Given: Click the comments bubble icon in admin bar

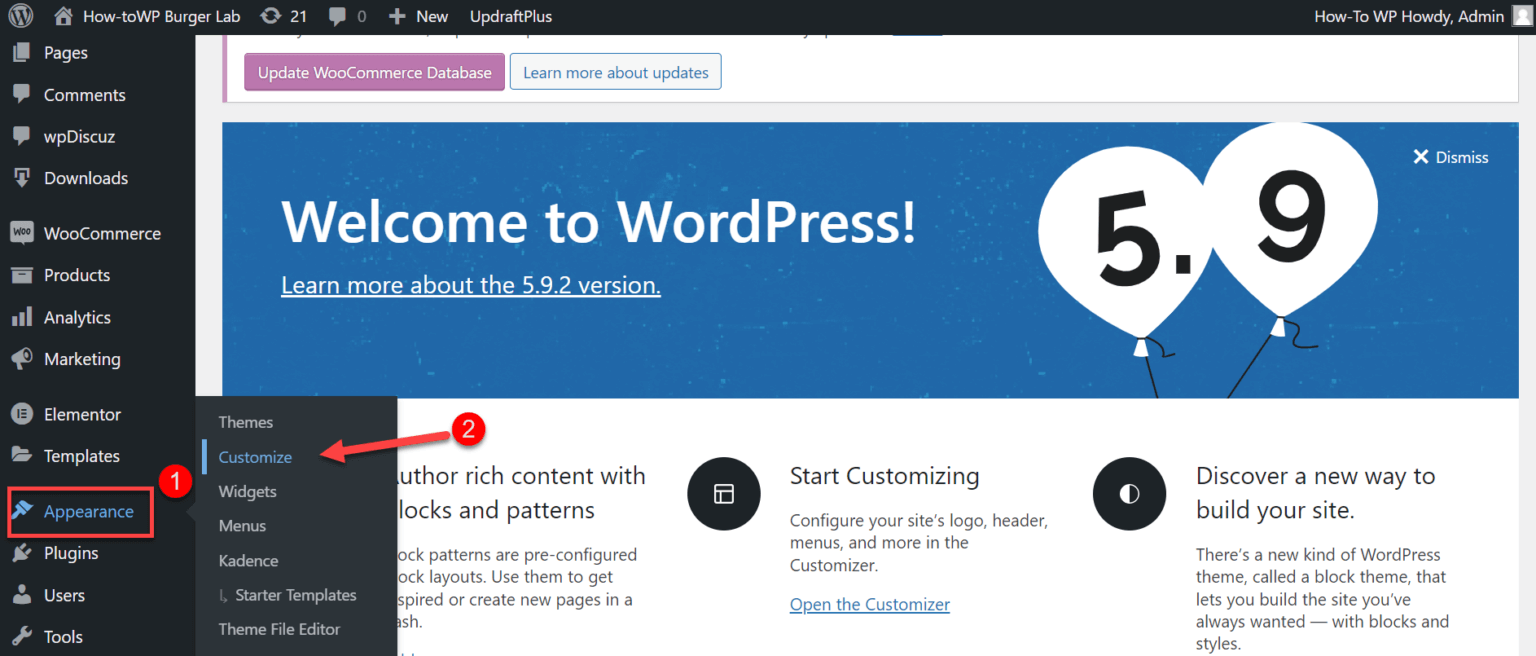Looking at the screenshot, I should click(x=338, y=16).
